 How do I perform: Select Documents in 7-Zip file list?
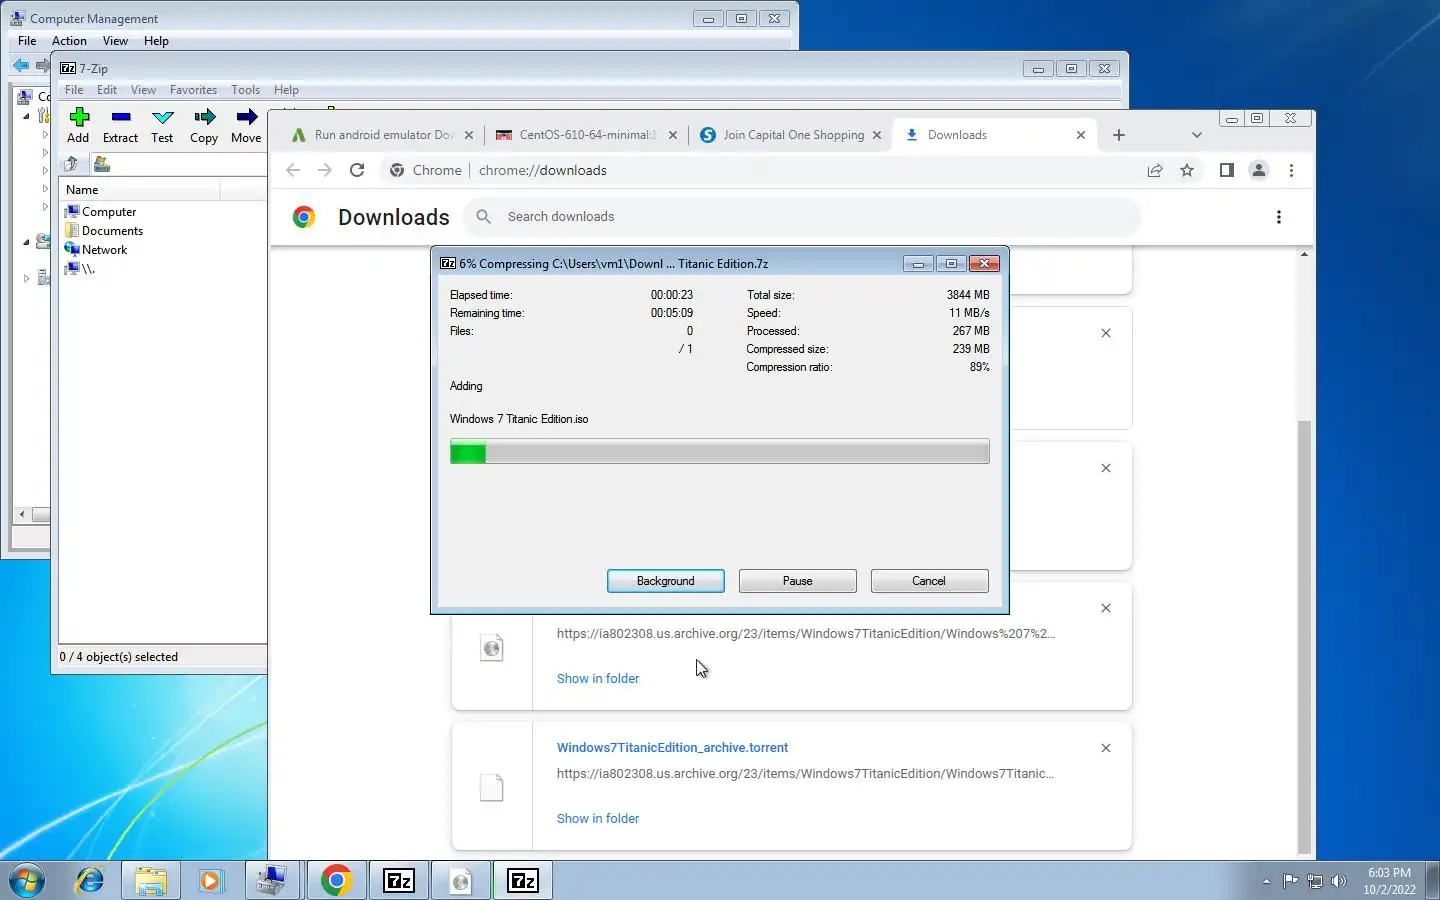point(103,231)
